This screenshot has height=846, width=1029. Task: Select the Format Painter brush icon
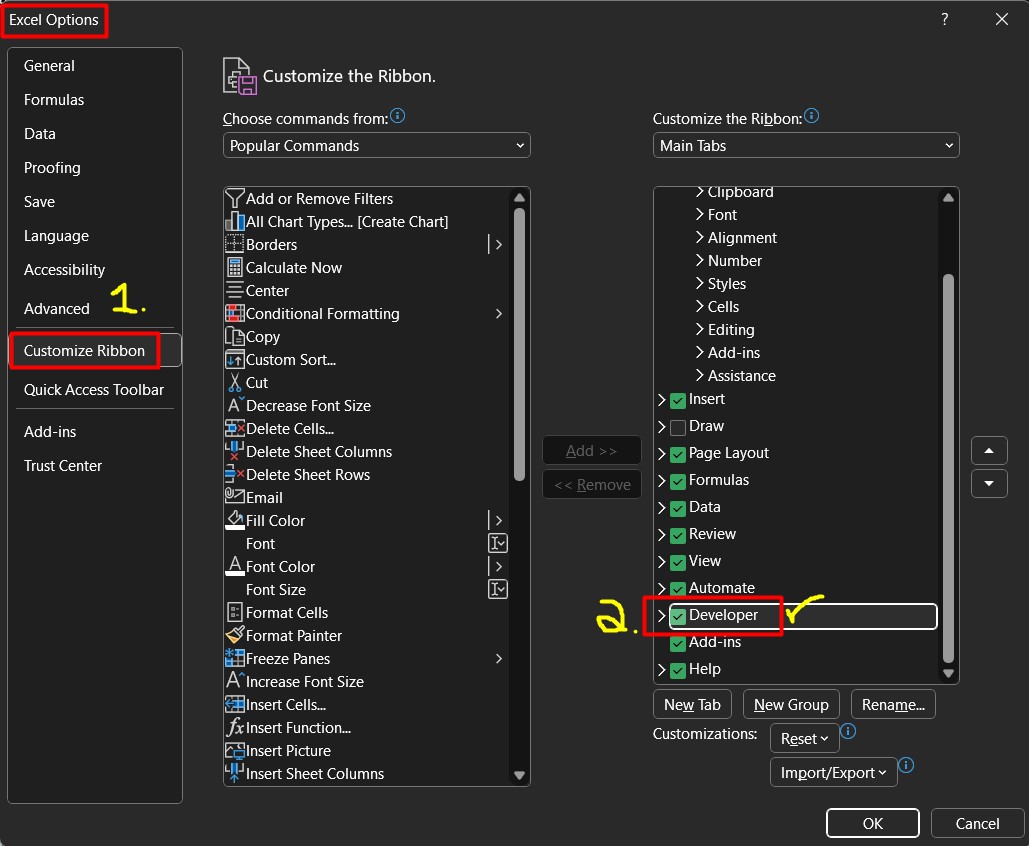(234, 635)
